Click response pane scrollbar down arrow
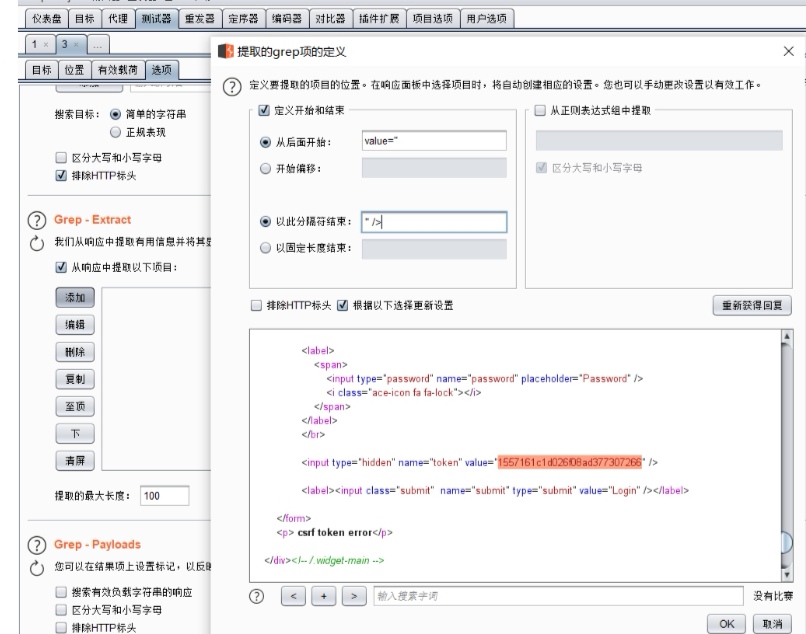This screenshot has height=634, width=806. 786,575
